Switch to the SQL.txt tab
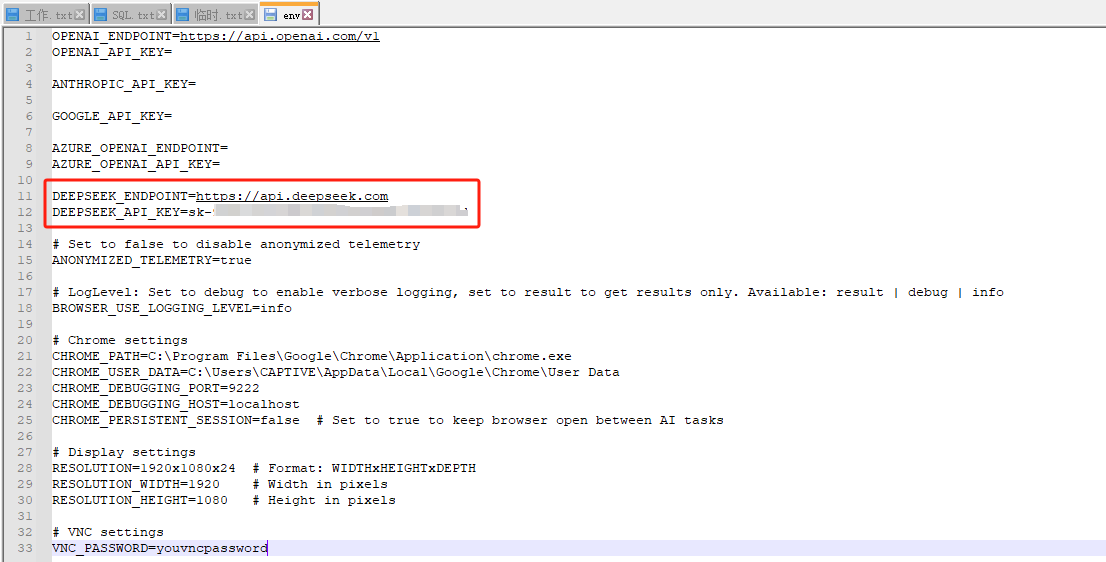This screenshot has width=1106, height=562. tap(130, 14)
